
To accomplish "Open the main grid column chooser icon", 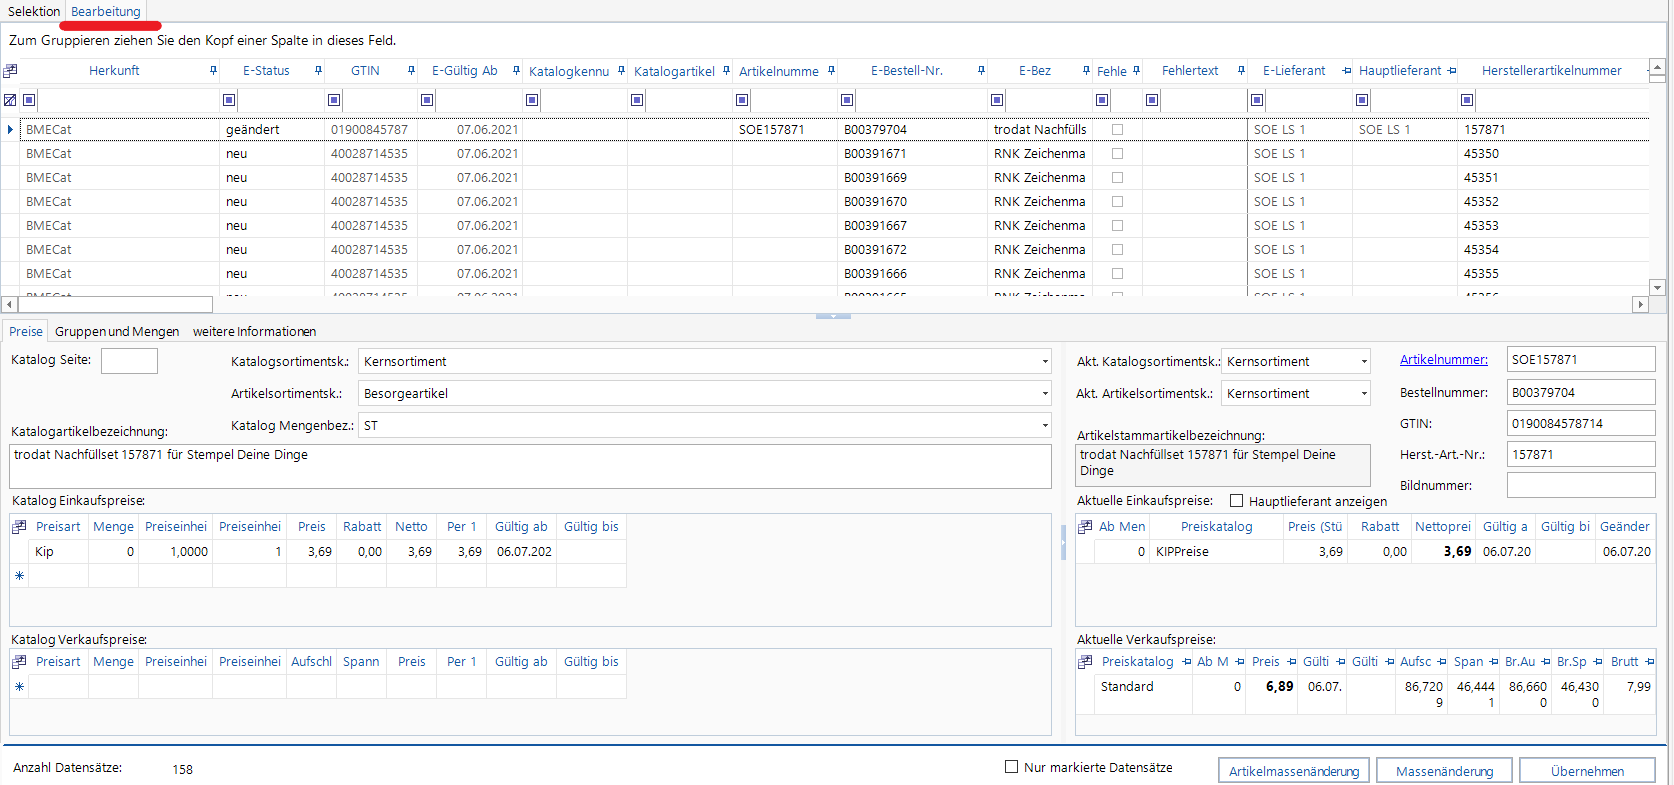I will 10,71.
